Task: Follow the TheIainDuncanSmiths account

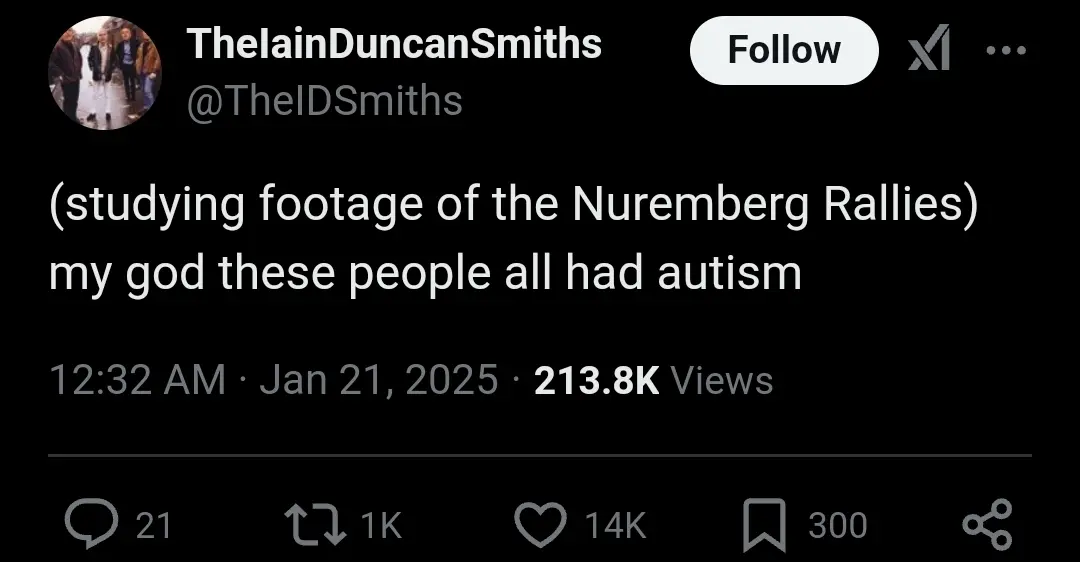Action: click(784, 50)
